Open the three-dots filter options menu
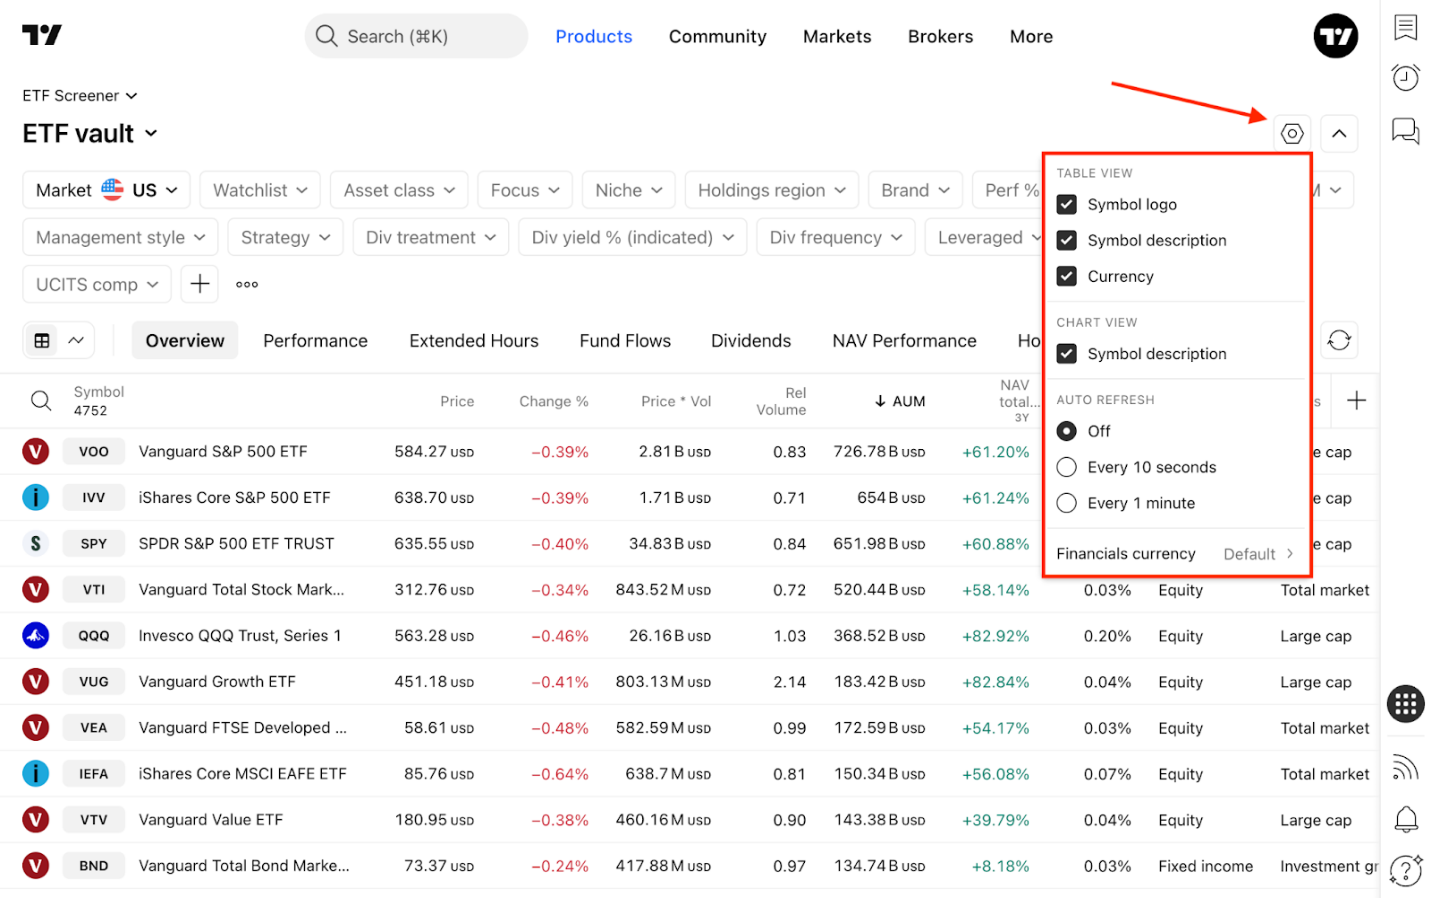This screenshot has height=898, width=1431. (247, 284)
